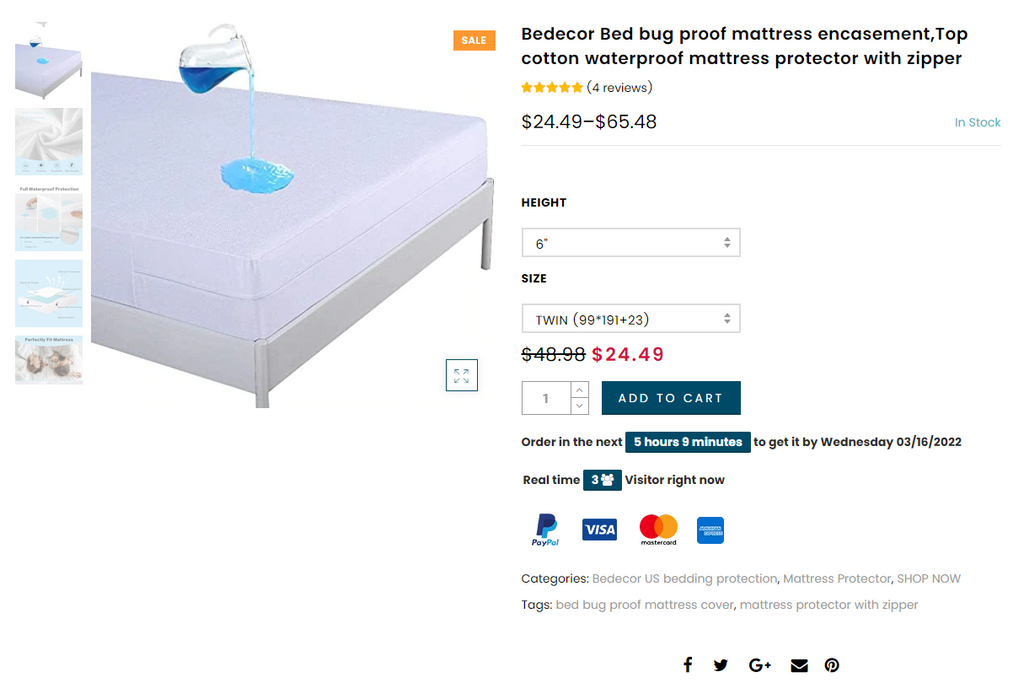
Task: Expand product image to fullscreen
Action: pos(461,376)
